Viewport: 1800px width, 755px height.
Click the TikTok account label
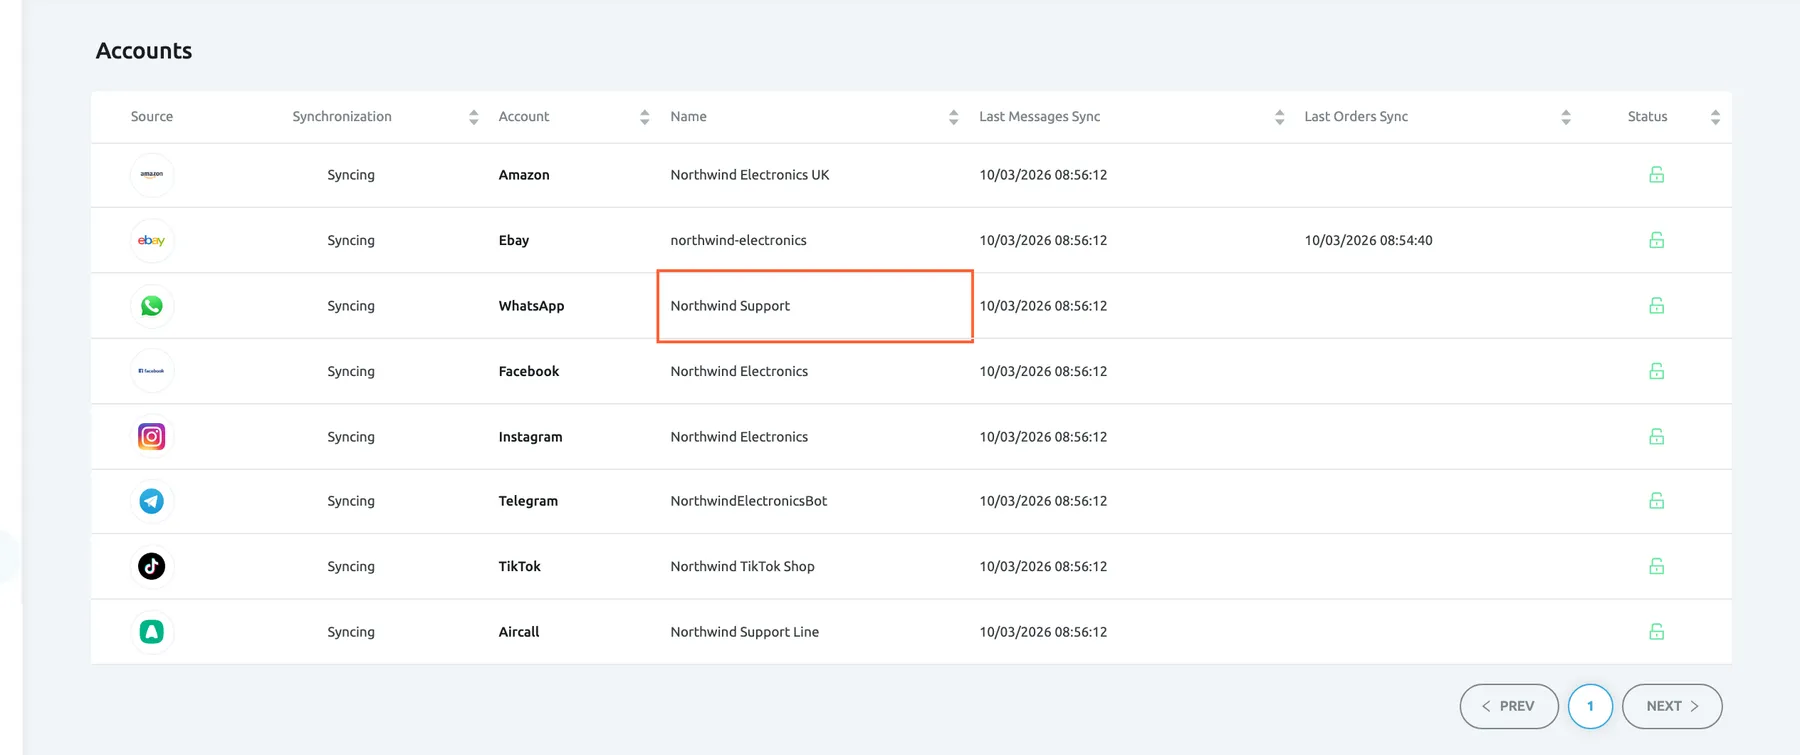coord(519,566)
